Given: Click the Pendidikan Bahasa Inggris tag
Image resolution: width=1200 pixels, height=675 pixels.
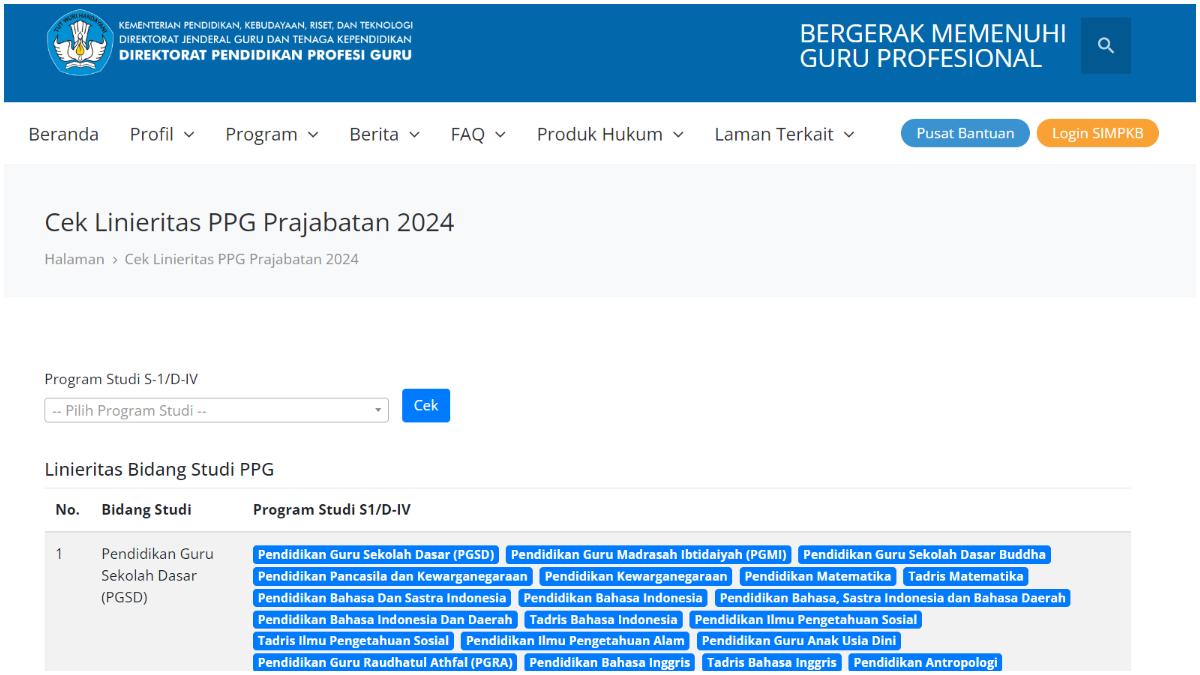Looking at the screenshot, I should point(608,662).
